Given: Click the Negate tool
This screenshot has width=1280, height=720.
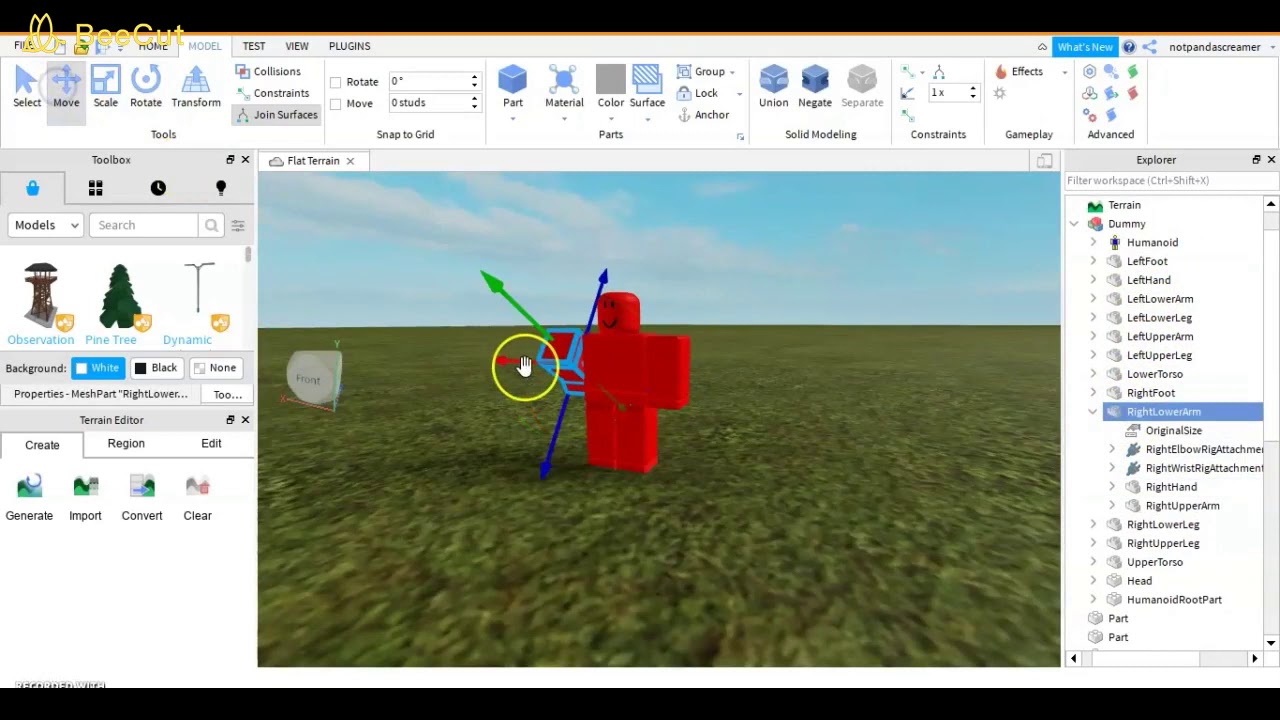Looking at the screenshot, I should [x=815, y=87].
